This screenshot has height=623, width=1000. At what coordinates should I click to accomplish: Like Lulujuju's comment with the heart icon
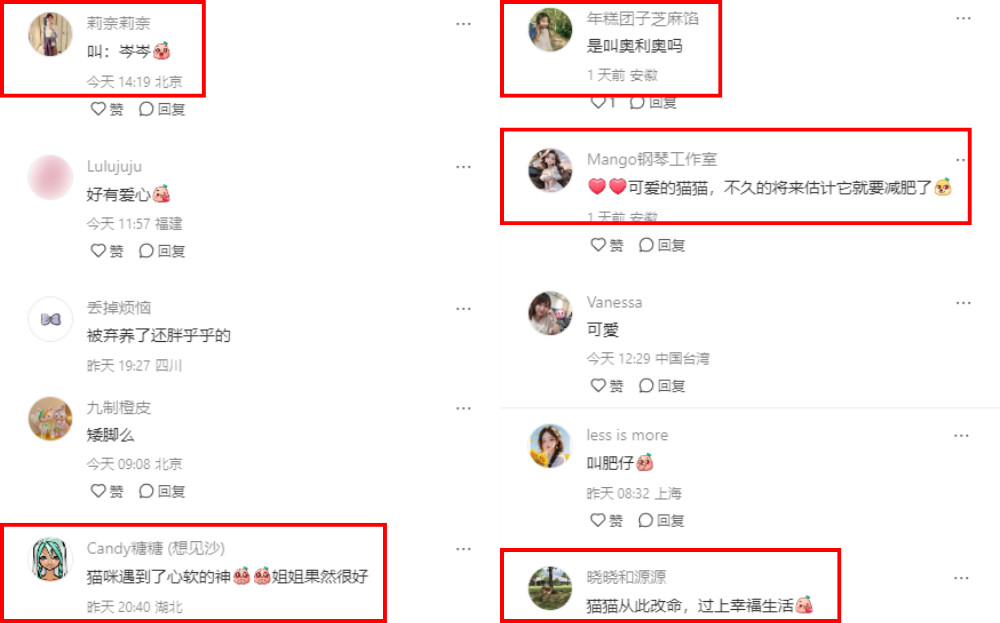(98, 251)
